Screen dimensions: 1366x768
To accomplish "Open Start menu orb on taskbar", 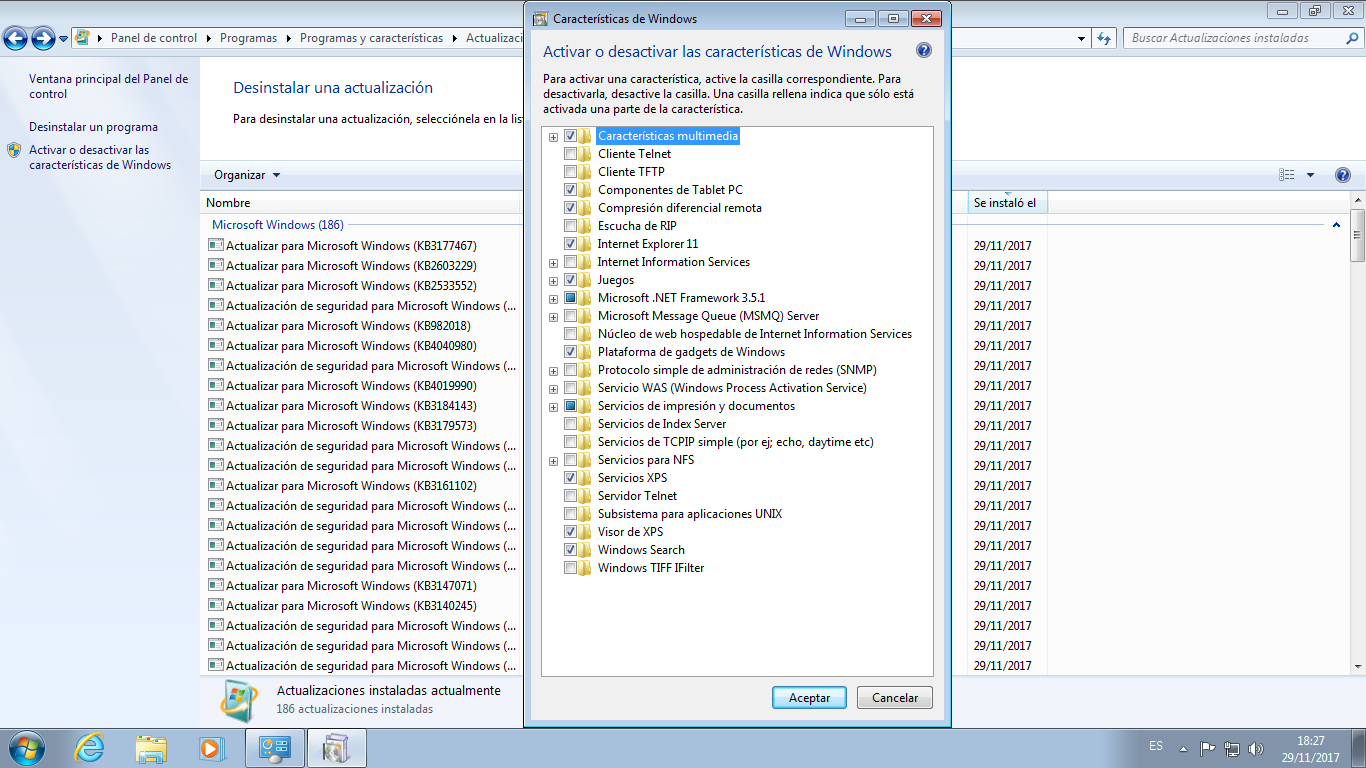I will (26, 748).
